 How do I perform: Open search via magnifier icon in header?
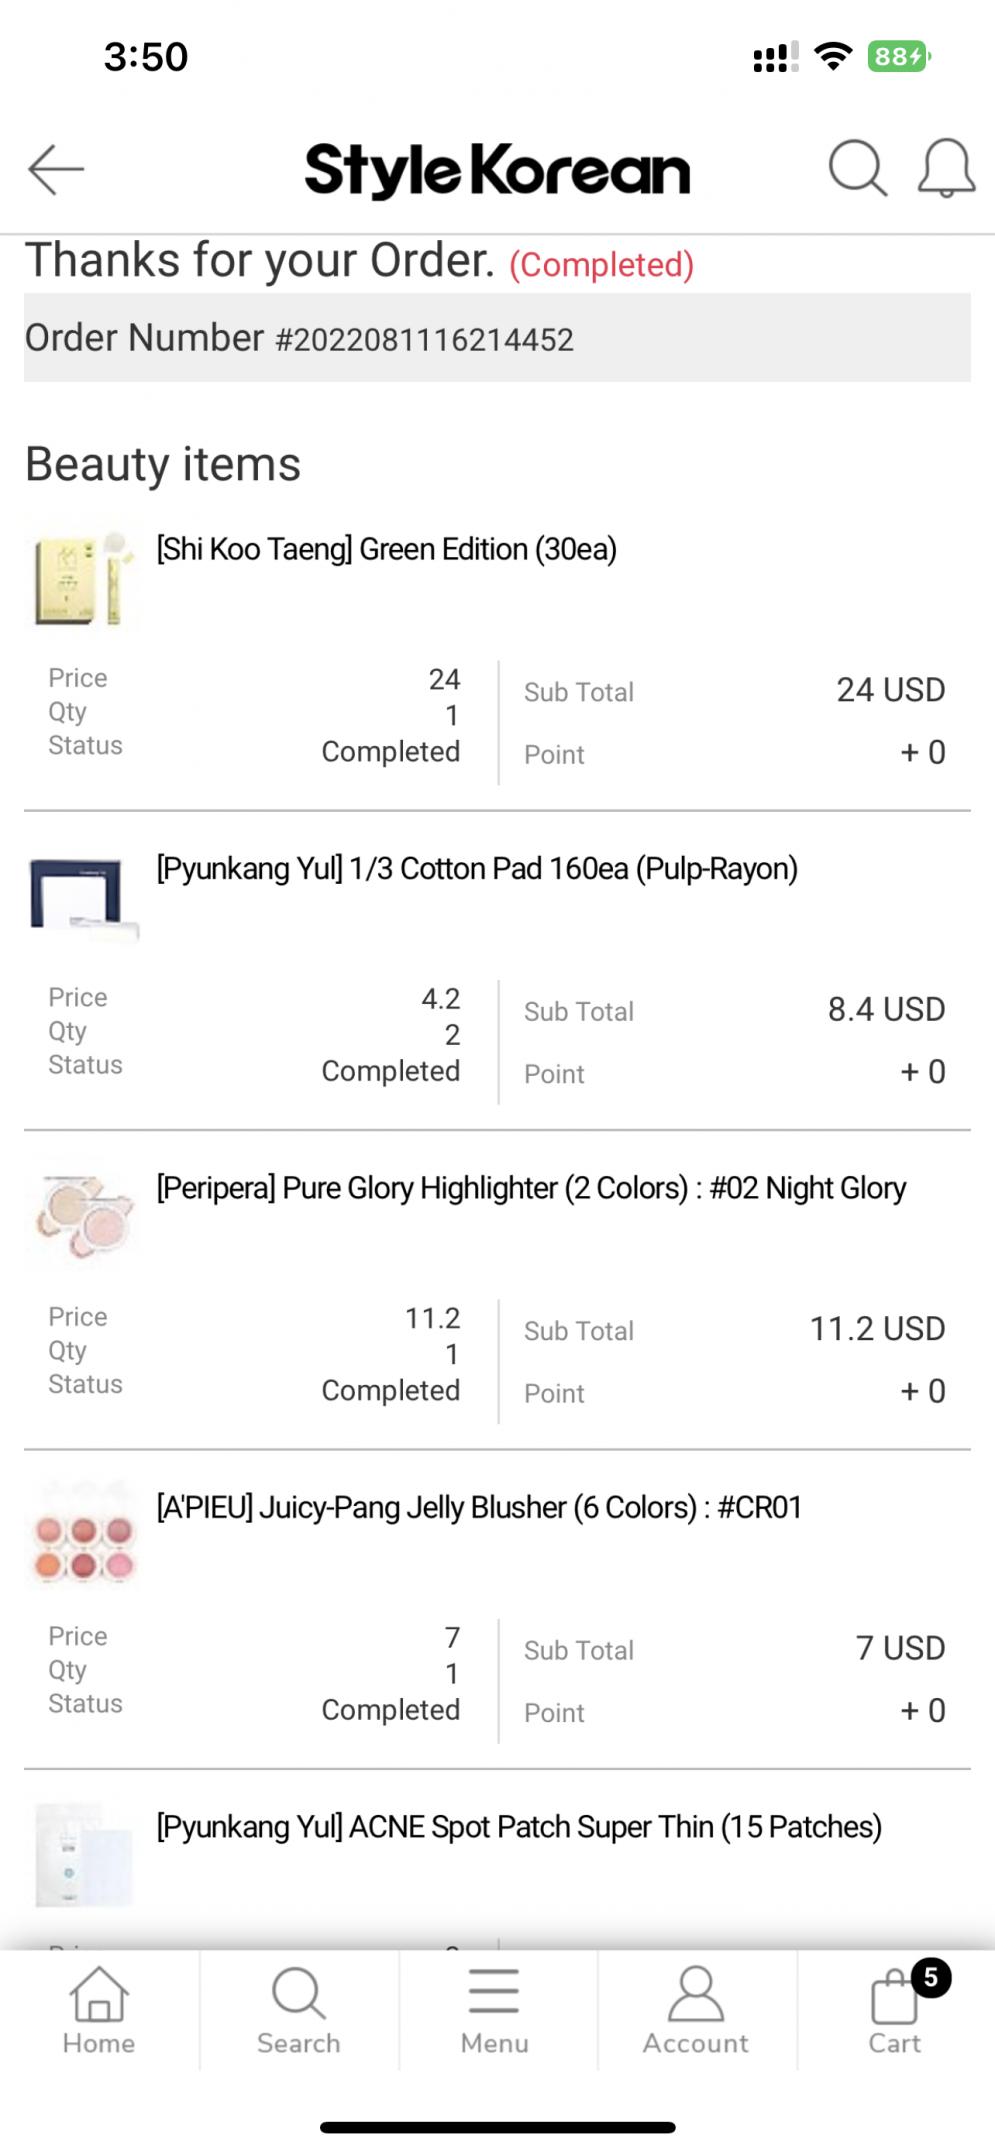(857, 168)
